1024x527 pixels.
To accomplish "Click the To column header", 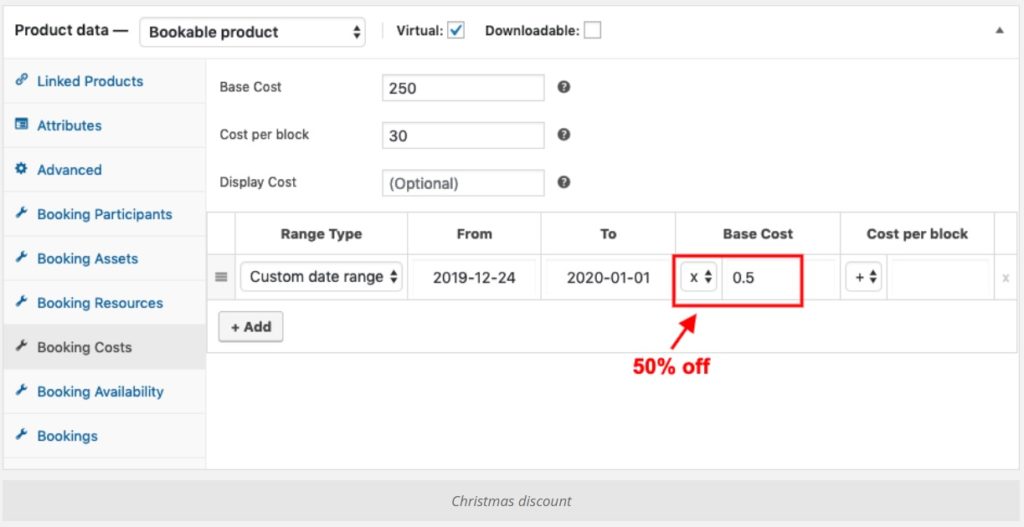I will (x=608, y=234).
